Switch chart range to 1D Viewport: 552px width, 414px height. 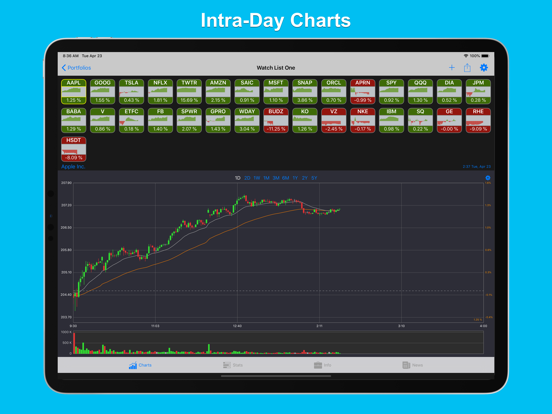pos(238,178)
